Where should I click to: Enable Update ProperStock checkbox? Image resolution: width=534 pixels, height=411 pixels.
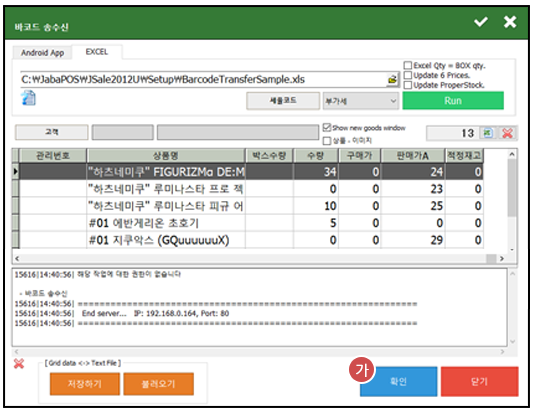[408, 85]
